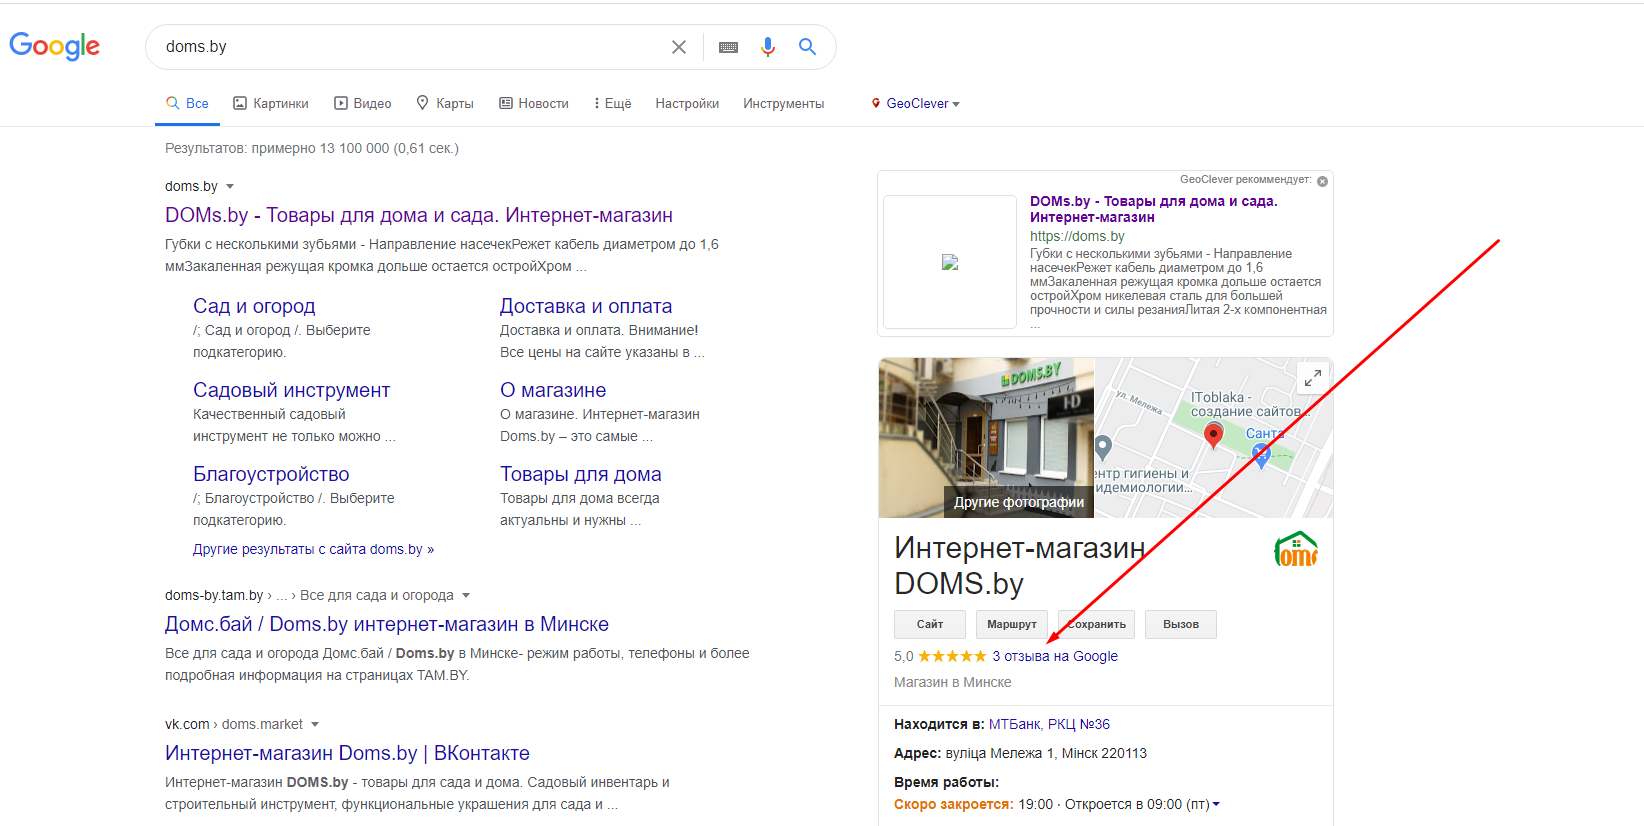Close the GeoClever recommendation box
The image size is (1644, 826).
1322,181
